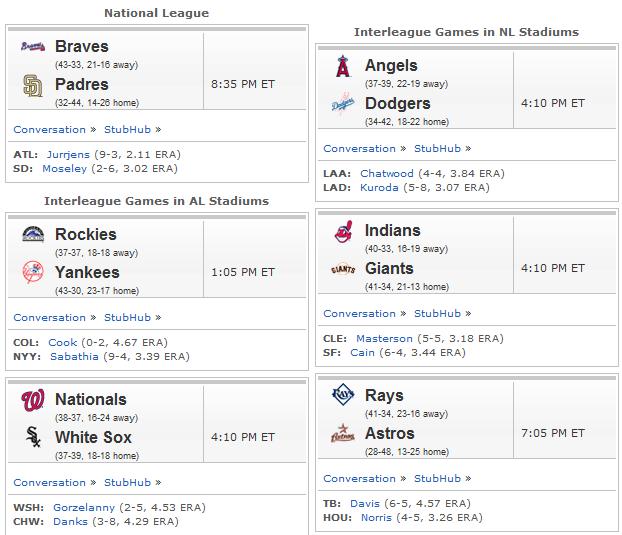Click the Los Angeles Angels logo
This screenshot has height=535, width=622.
tap(343, 66)
